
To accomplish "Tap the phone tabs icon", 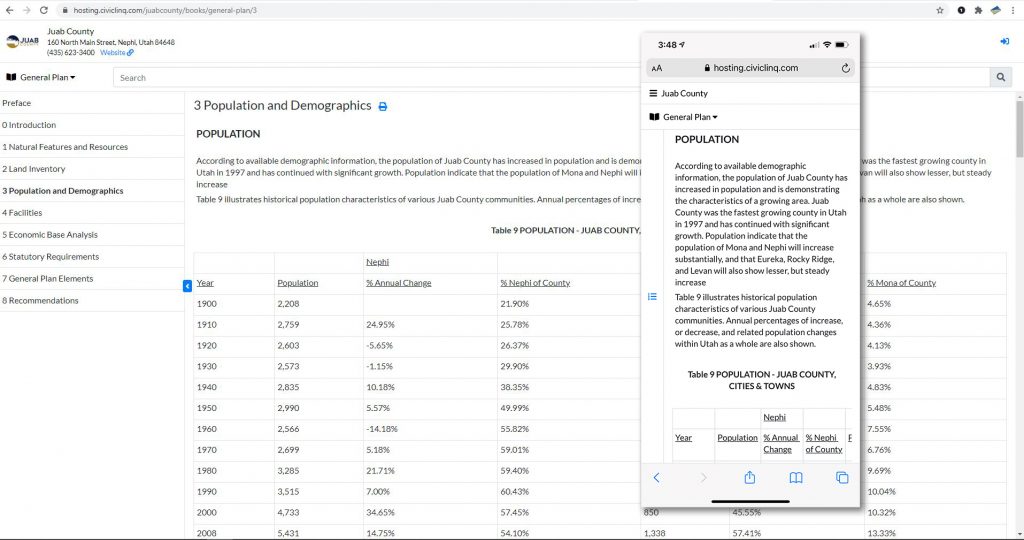I will pos(842,478).
